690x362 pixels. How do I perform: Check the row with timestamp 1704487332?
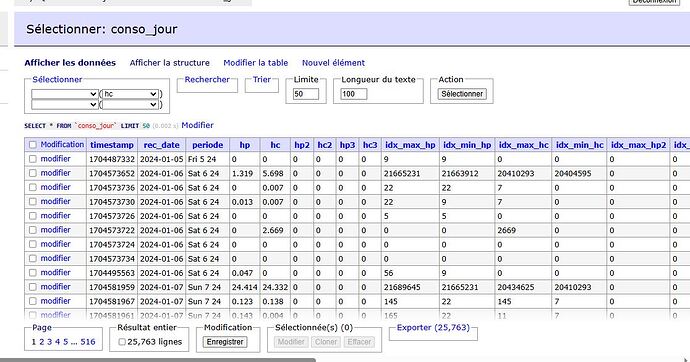(x=33, y=159)
